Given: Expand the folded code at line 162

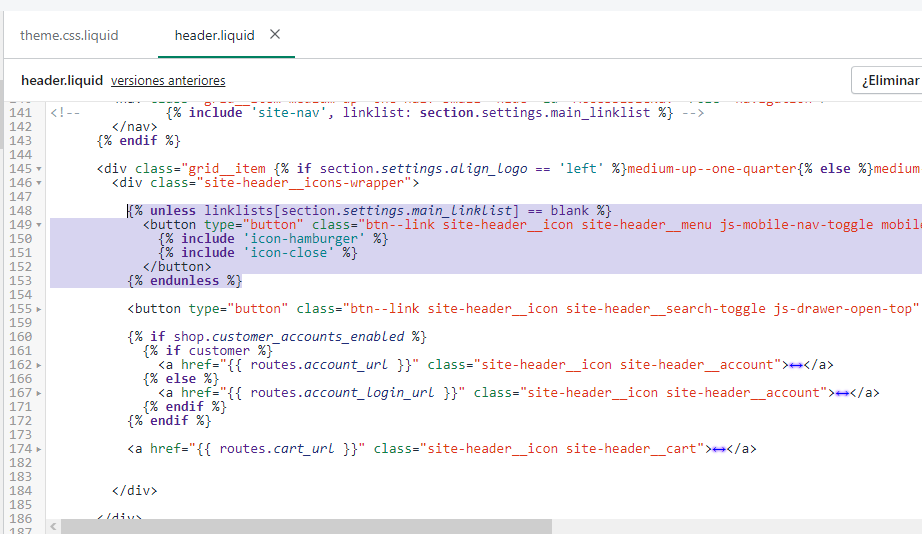Looking at the screenshot, I should 39,365.
